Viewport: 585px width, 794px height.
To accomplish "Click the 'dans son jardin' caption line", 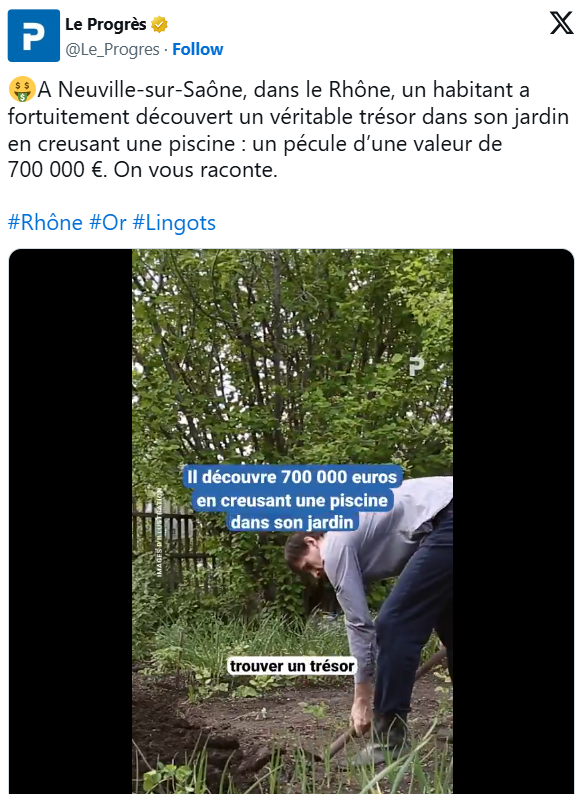I will tap(292, 522).
